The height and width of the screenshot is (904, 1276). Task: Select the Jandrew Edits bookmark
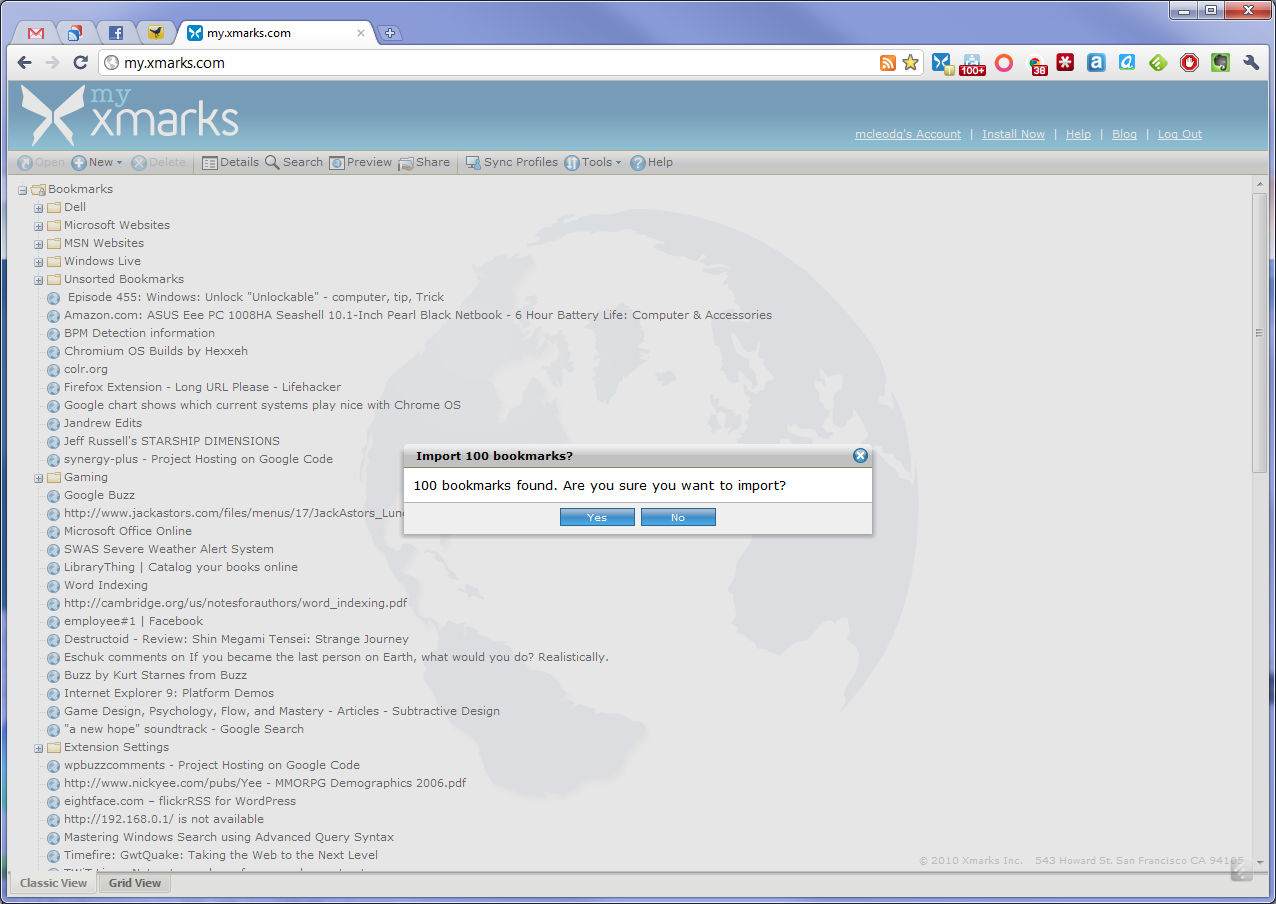point(103,424)
